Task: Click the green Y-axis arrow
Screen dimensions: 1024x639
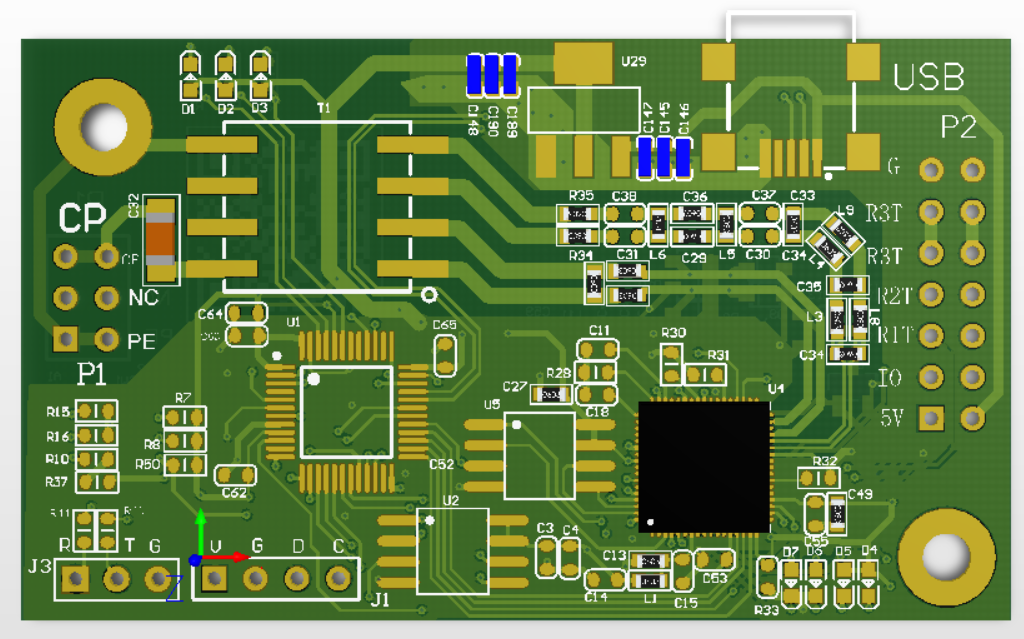Action: click(x=200, y=531)
